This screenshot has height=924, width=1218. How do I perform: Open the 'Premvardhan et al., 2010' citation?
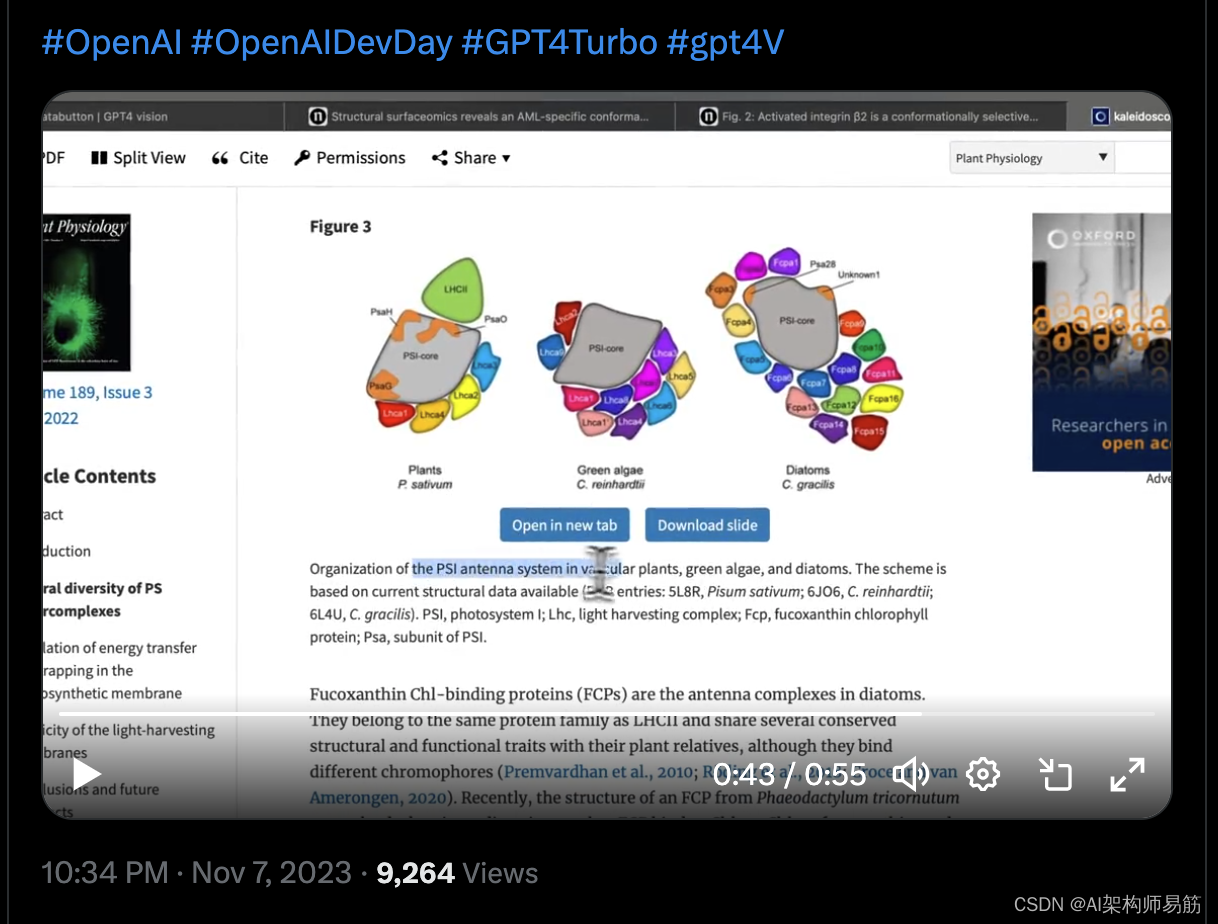coord(598,772)
